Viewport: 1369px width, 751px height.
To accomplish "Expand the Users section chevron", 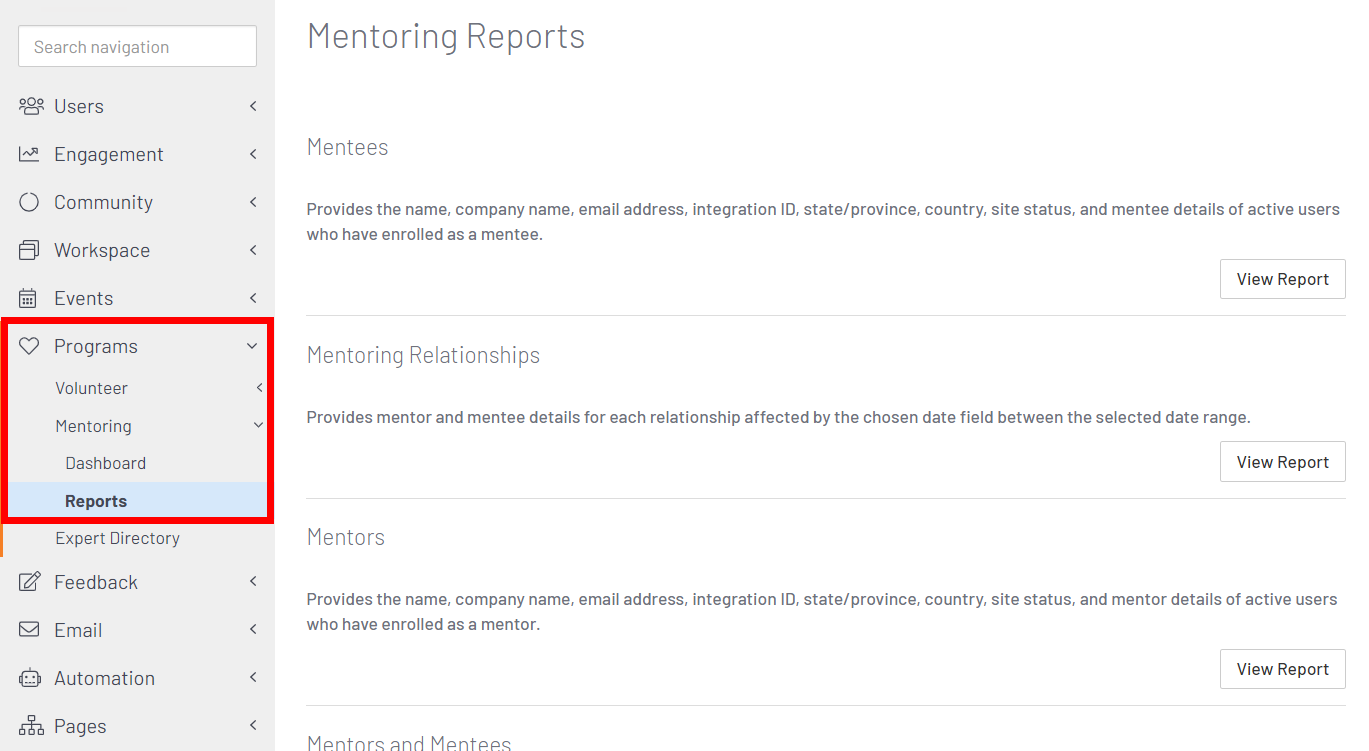I will [x=253, y=106].
